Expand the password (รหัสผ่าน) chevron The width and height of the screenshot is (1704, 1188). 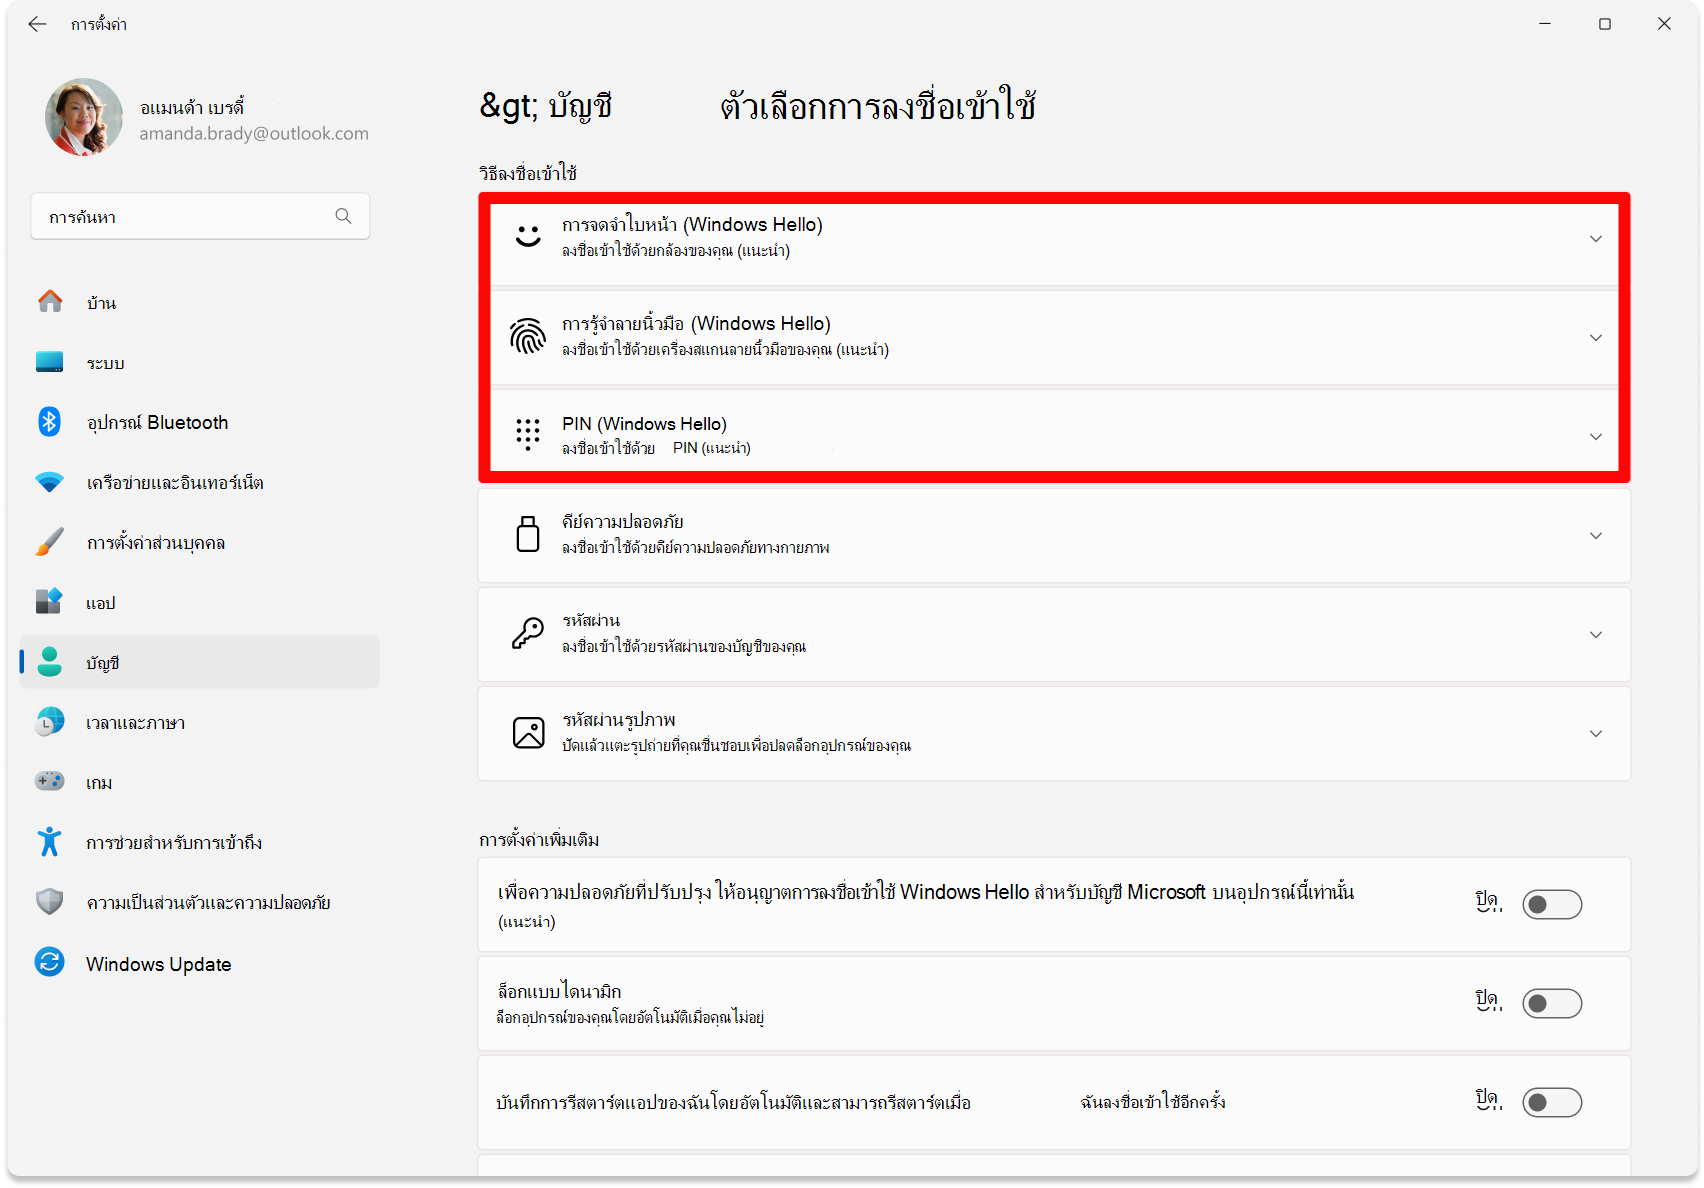pyautogui.click(x=1596, y=634)
